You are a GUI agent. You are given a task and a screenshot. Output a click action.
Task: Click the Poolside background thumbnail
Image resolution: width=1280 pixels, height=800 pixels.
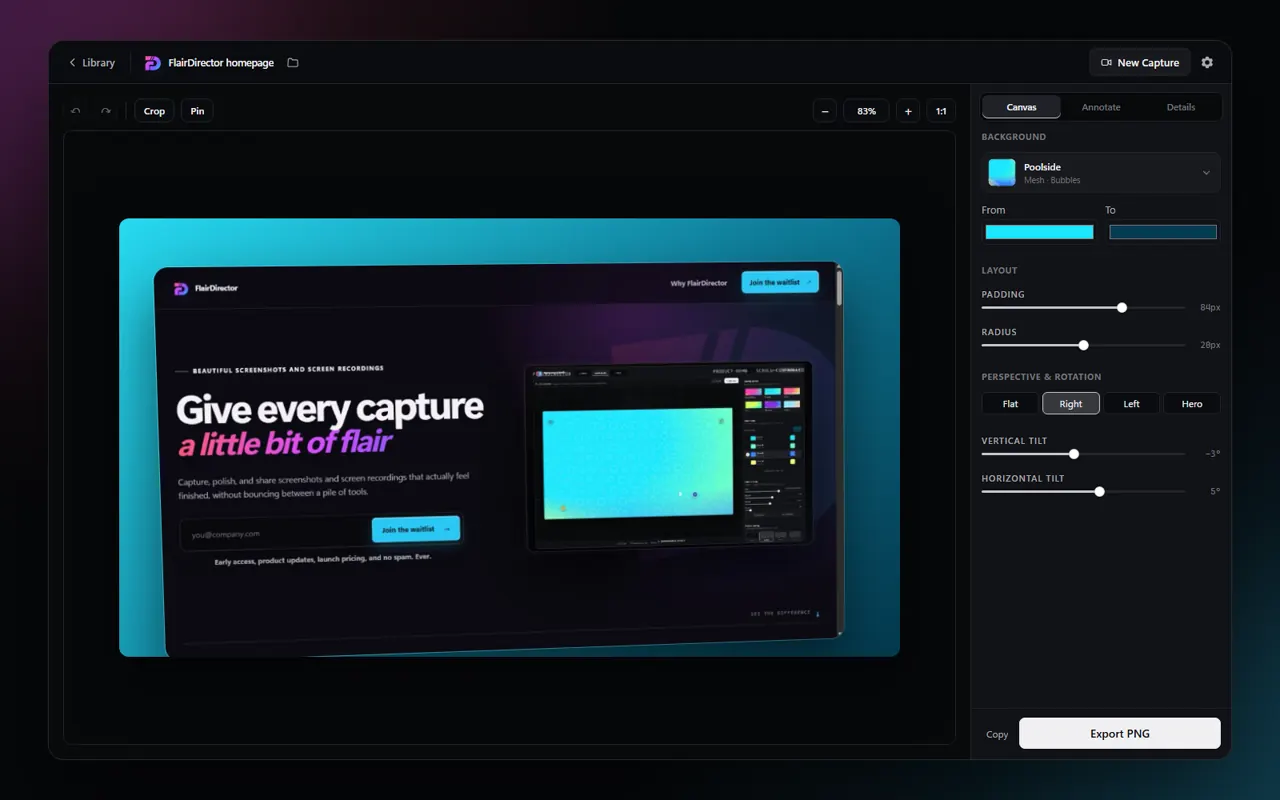[1002, 173]
